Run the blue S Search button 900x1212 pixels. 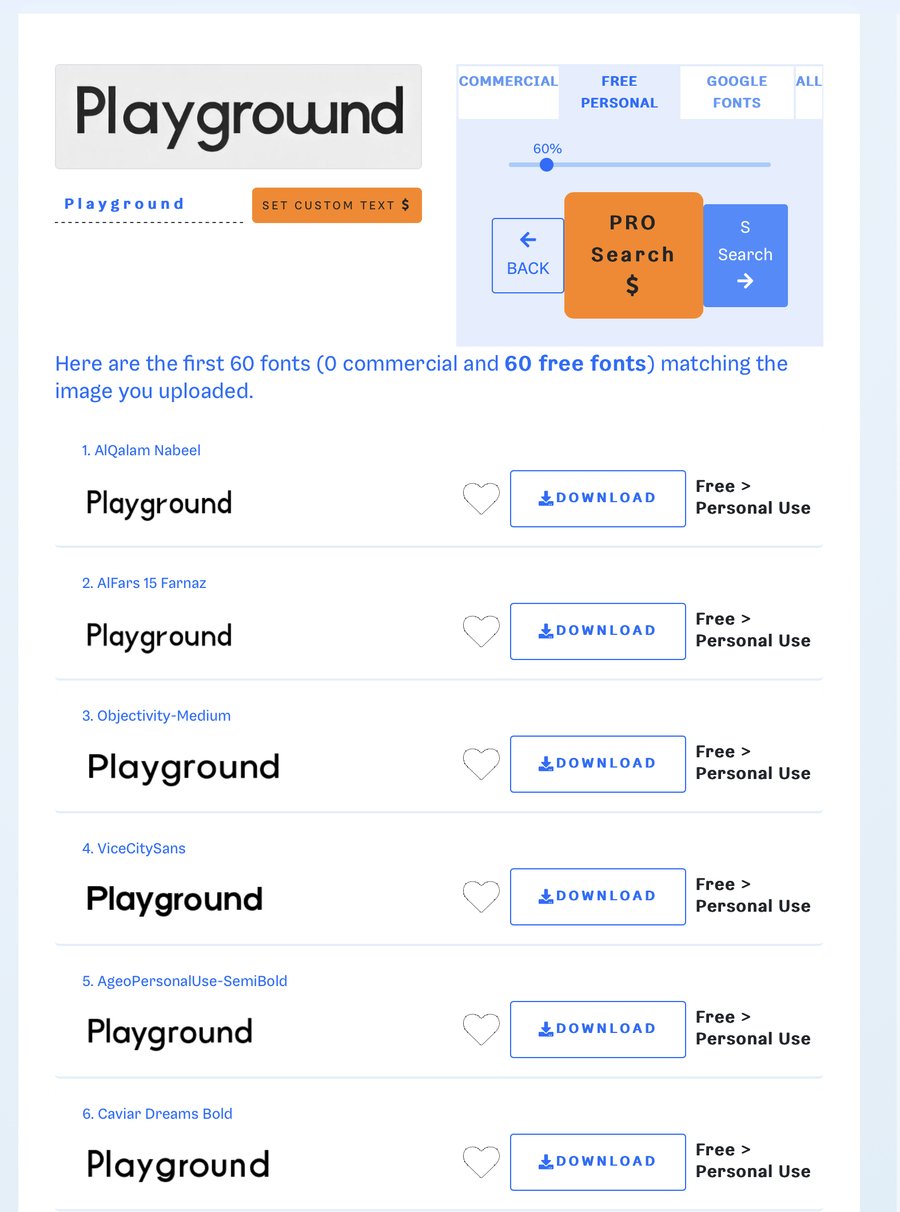coord(745,255)
